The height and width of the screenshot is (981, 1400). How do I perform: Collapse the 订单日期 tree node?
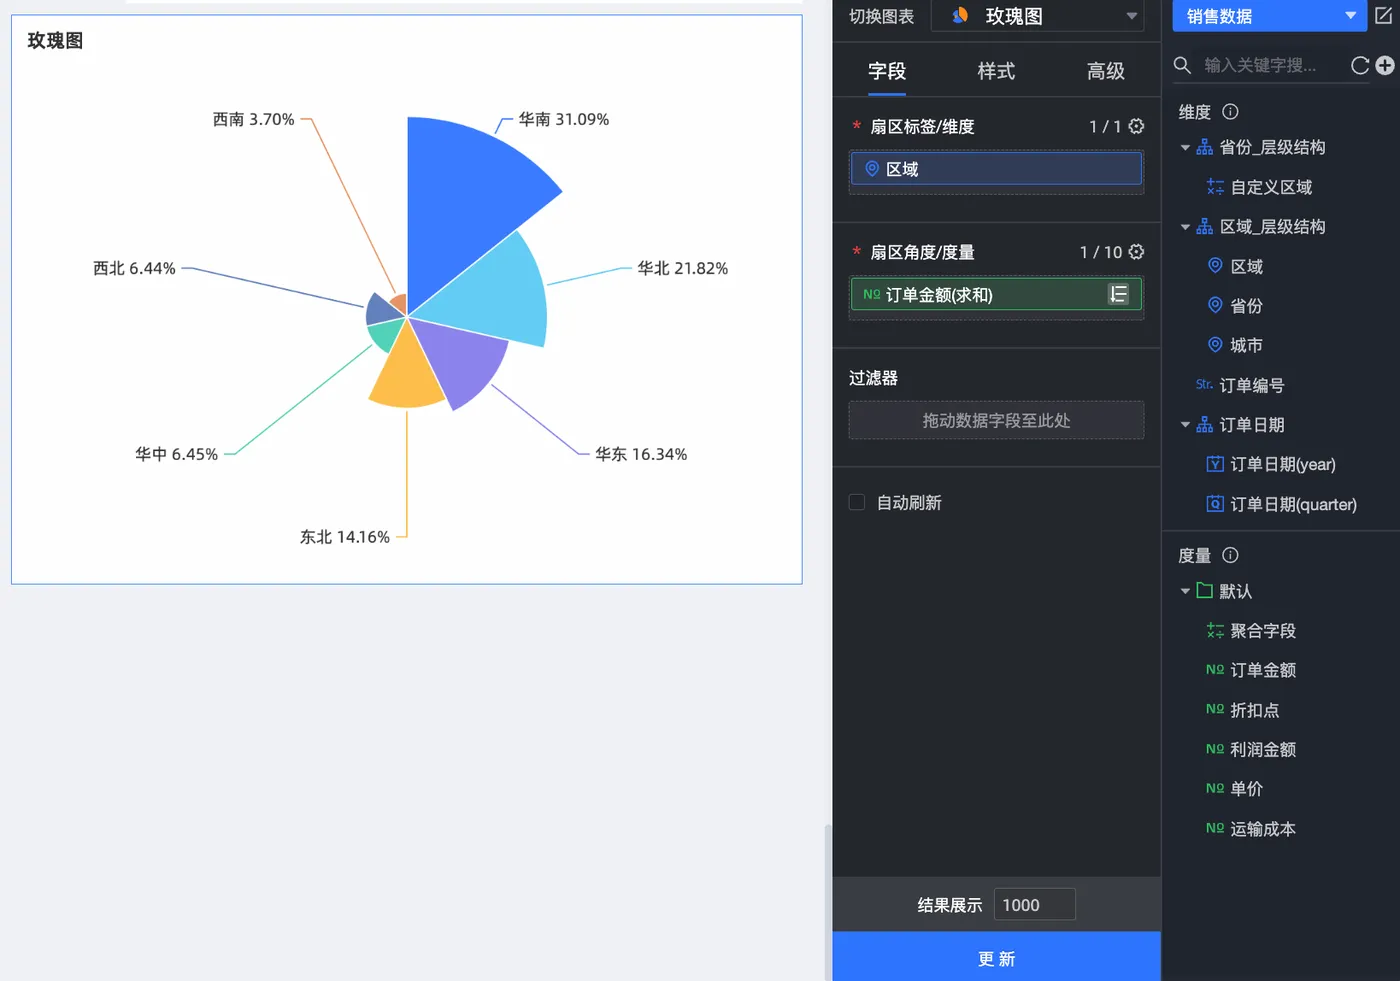point(1185,425)
